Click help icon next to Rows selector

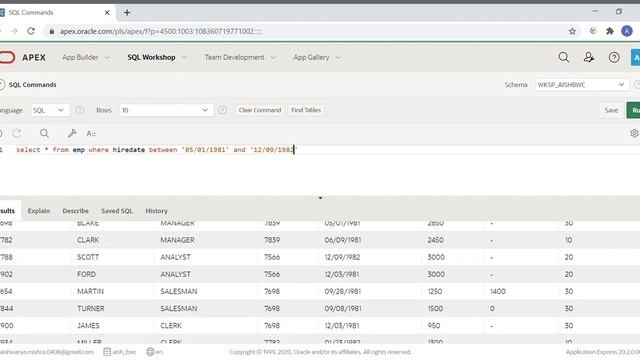(x=222, y=110)
